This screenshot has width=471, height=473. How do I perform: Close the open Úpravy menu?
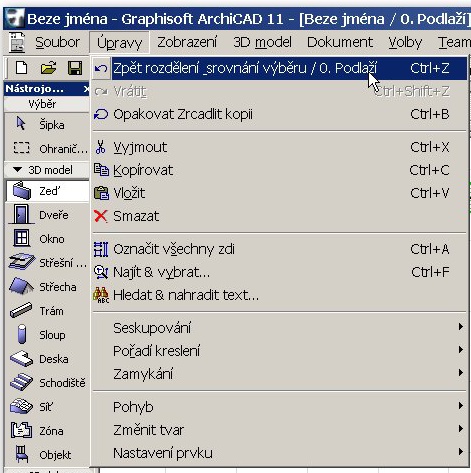click(x=119, y=43)
